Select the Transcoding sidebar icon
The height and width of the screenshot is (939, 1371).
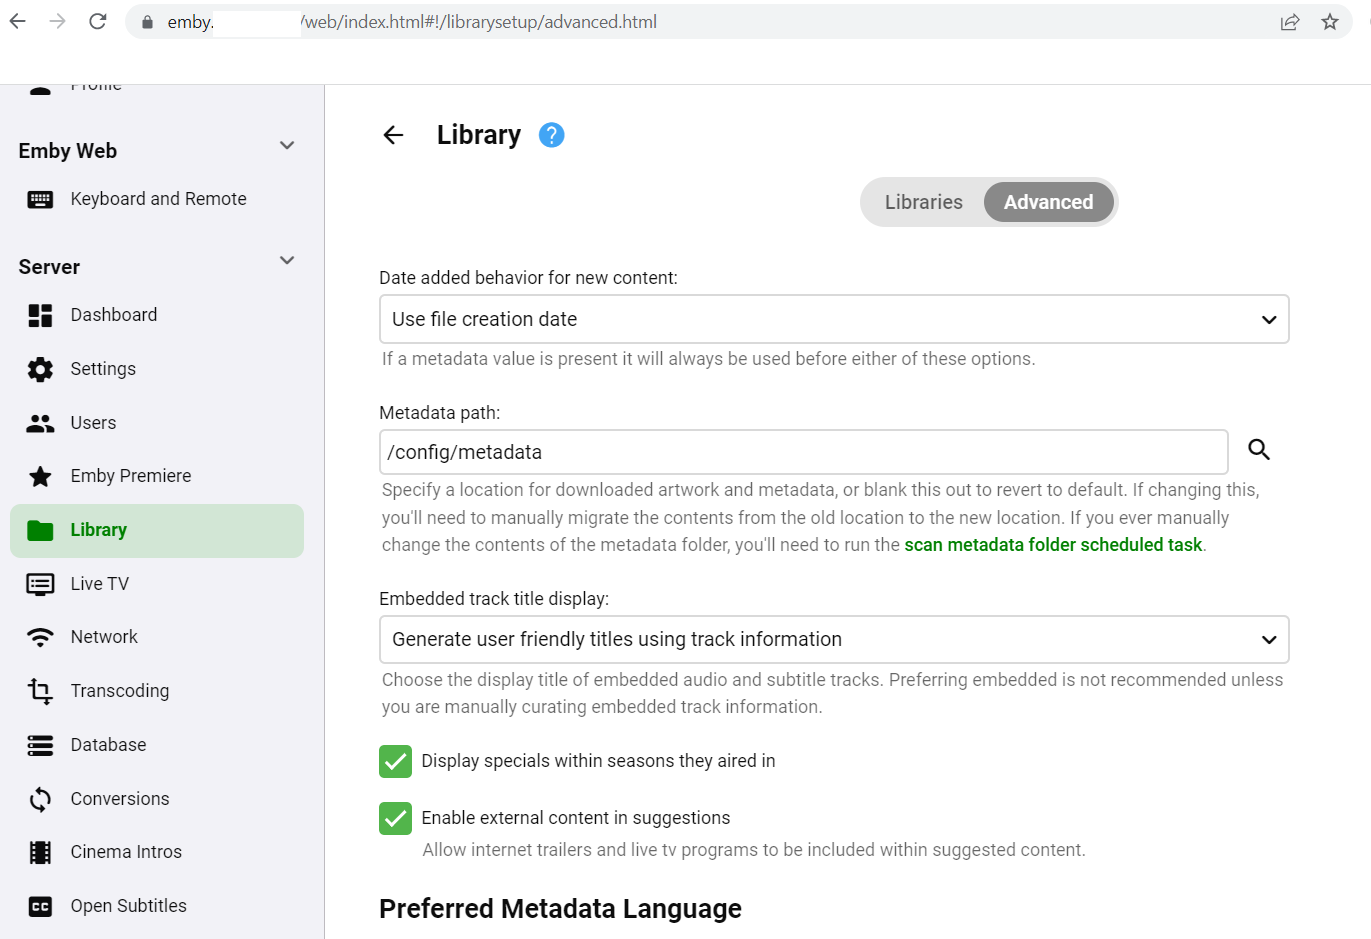(40, 690)
